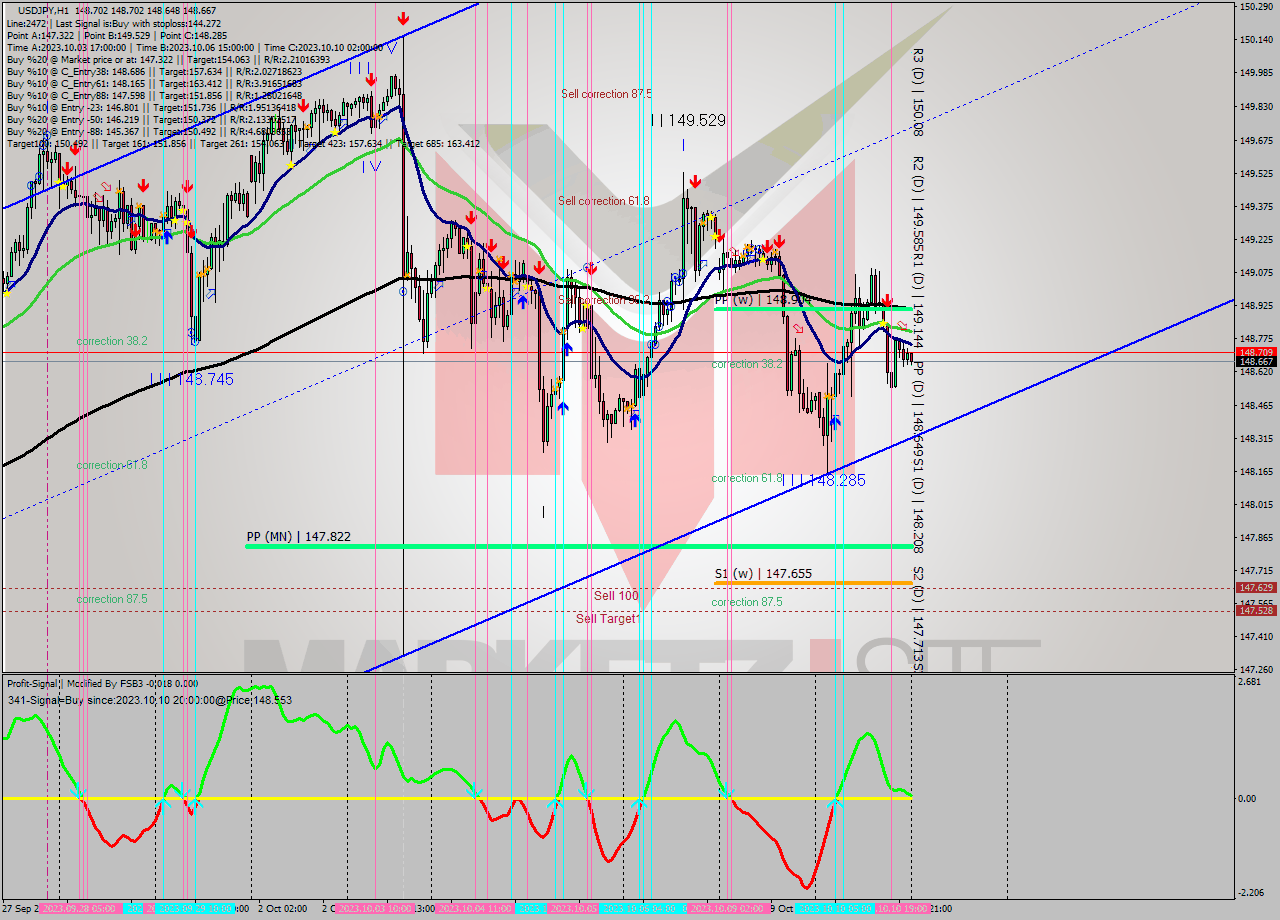Select the yellow star marker on the moving average
This screenshot has height=920, width=1280.
(x=763, y=260)
